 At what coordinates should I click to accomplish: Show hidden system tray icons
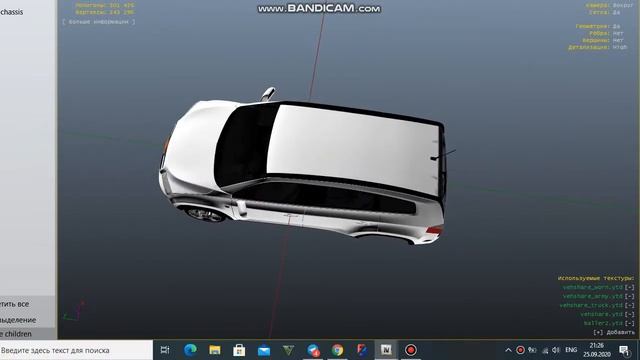point(508,350)
